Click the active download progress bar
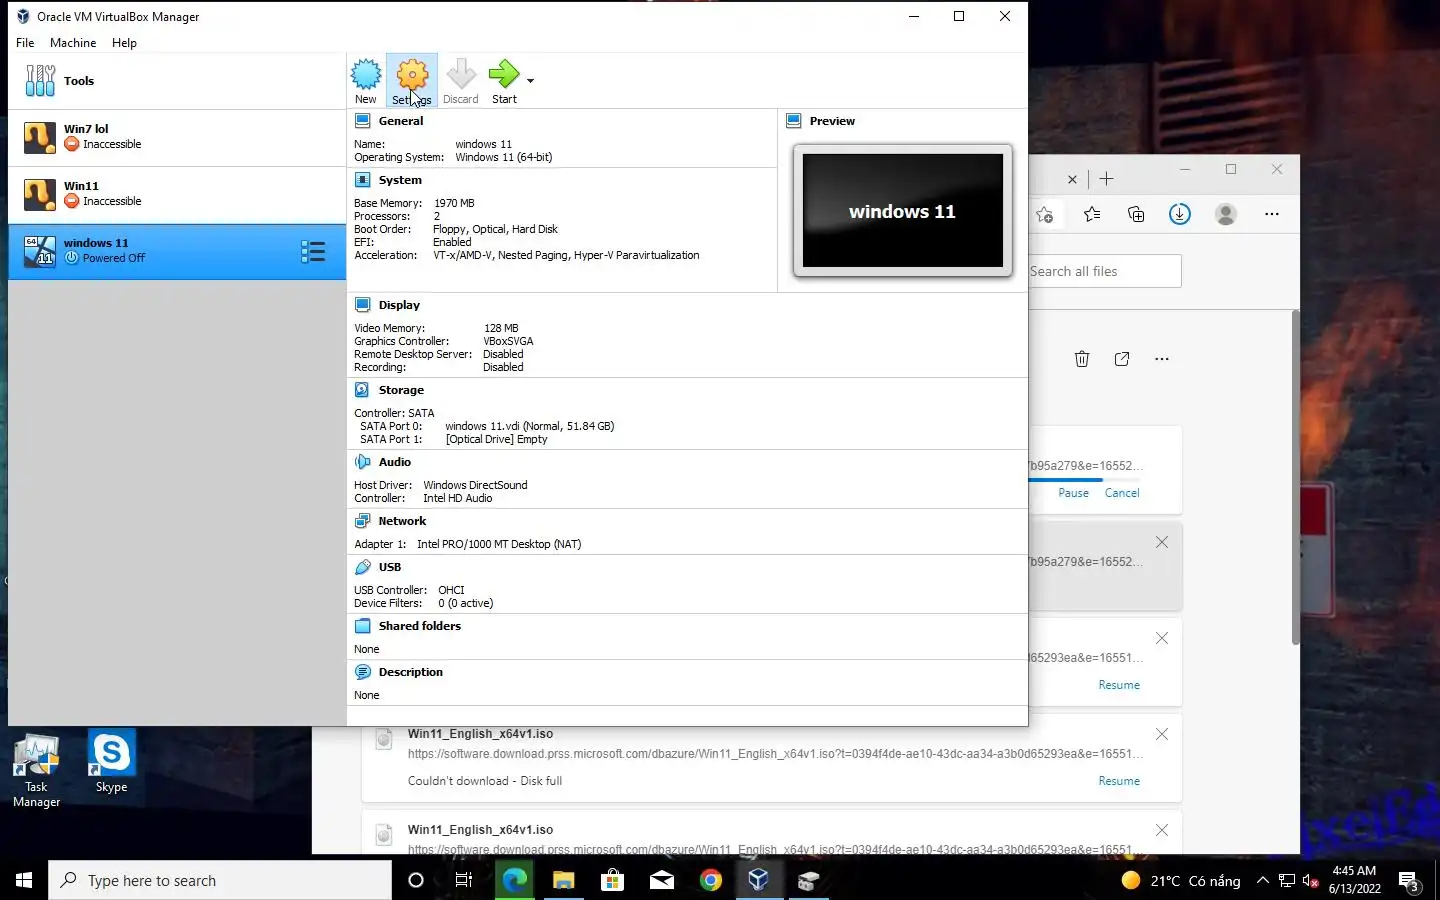 [1085, 480]
